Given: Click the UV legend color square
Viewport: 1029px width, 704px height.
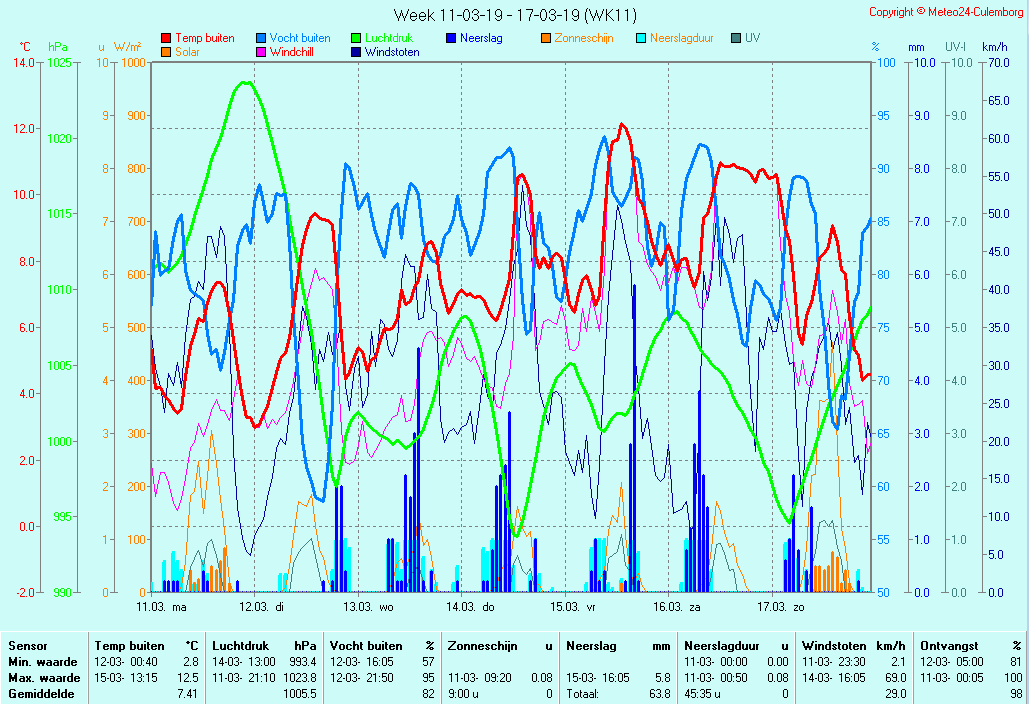Looking at the screenshot, I should (x=736, y=38).
